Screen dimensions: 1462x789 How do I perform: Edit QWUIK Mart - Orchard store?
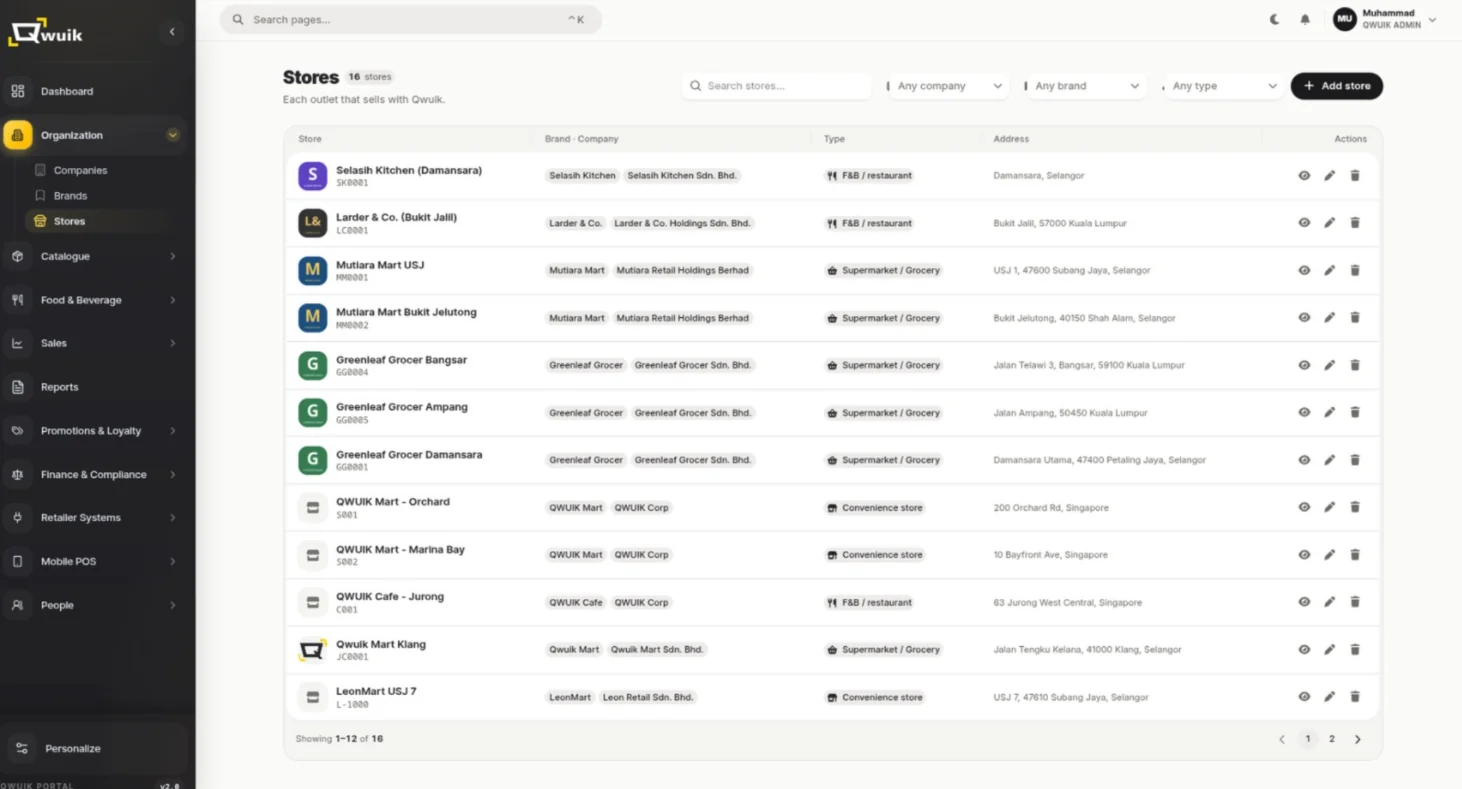click(x=1329, y=507)
